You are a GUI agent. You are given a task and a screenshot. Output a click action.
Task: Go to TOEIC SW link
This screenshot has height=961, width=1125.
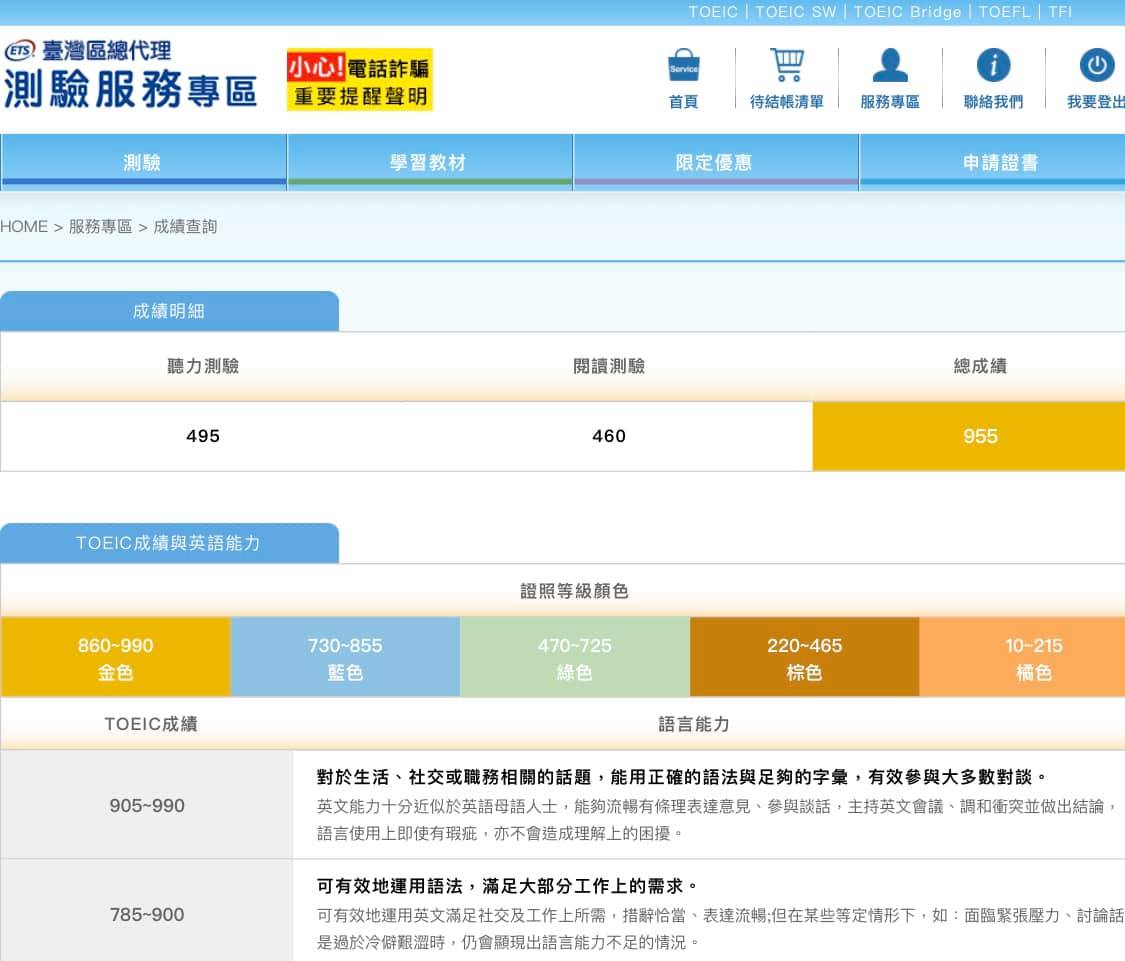pos(796,11)
